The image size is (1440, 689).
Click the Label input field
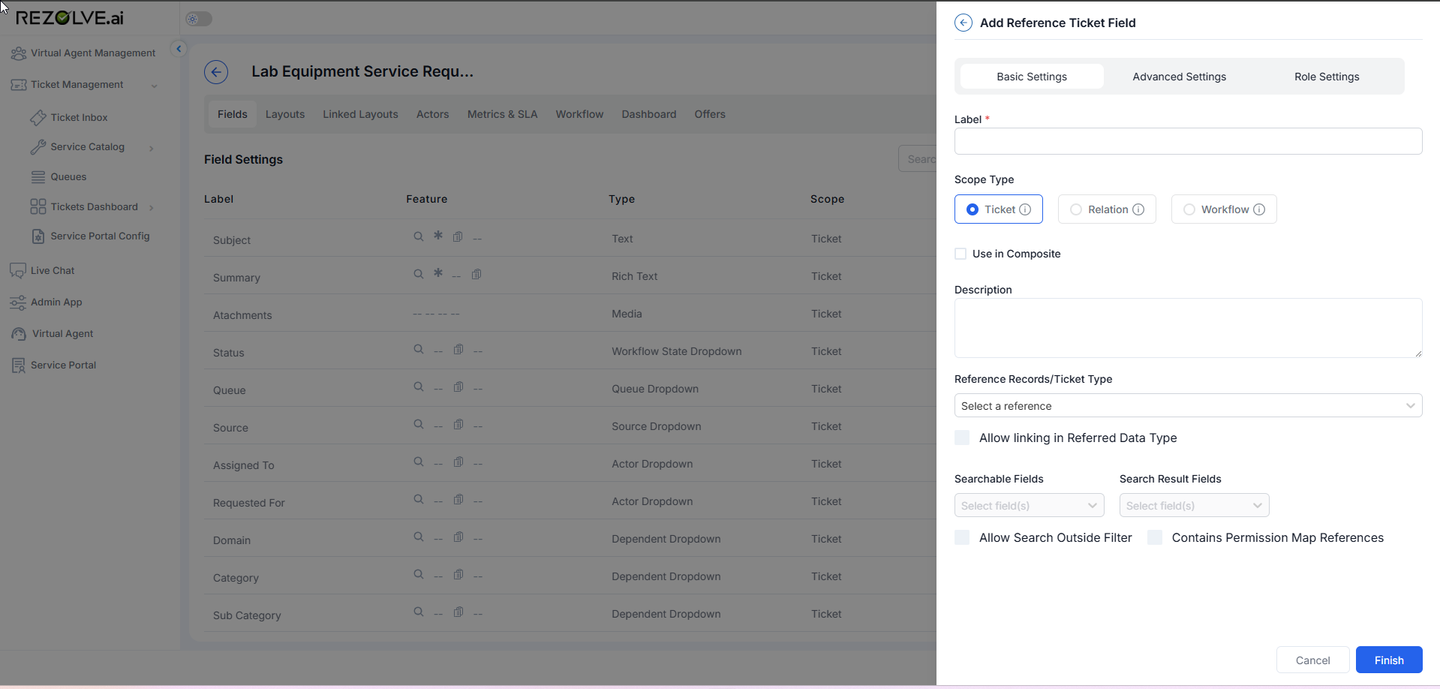pos(1188,141)
